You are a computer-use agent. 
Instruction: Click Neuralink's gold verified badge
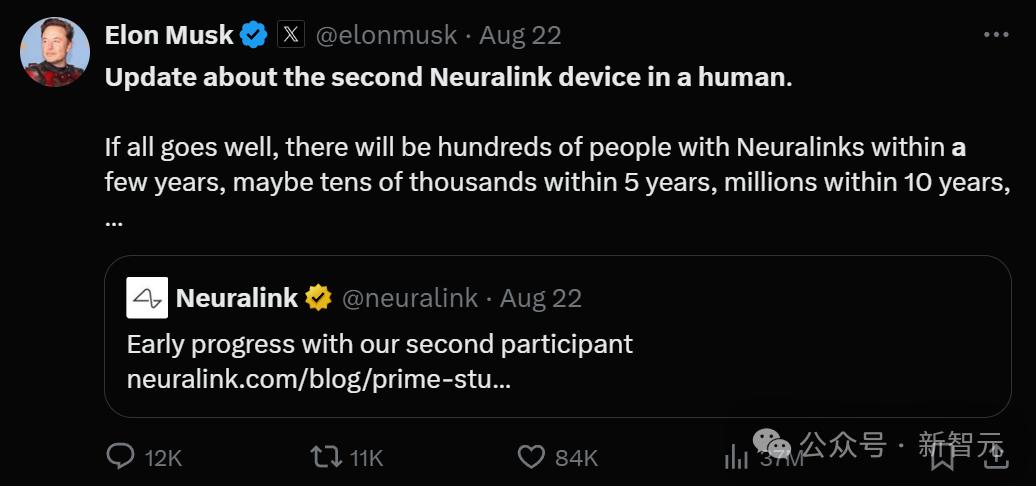coord(319,298)
